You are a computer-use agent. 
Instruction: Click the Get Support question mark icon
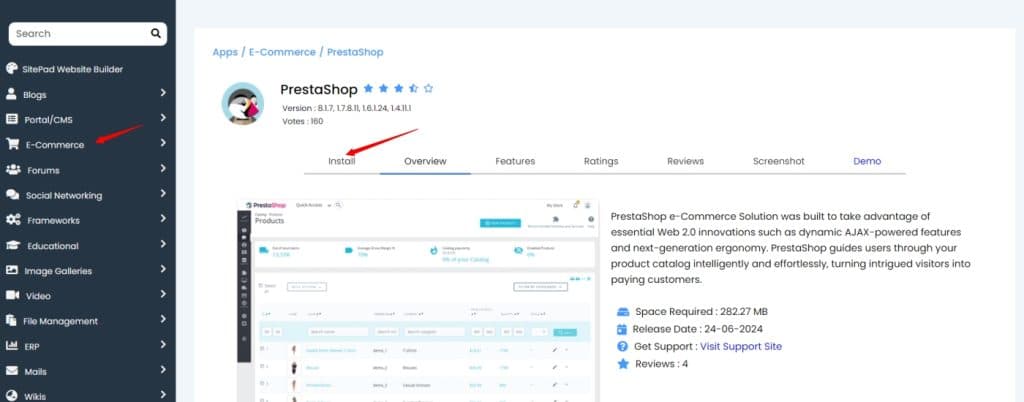click(x=622, y=347)
